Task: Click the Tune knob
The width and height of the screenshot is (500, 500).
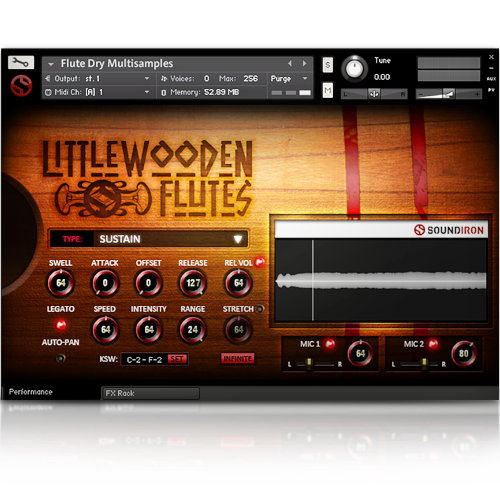Action: [354, 69]
